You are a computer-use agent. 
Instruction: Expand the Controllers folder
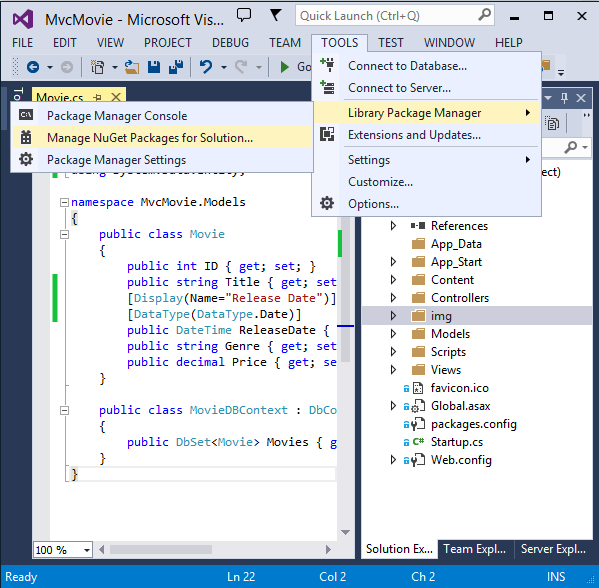(x=393, y=298)
